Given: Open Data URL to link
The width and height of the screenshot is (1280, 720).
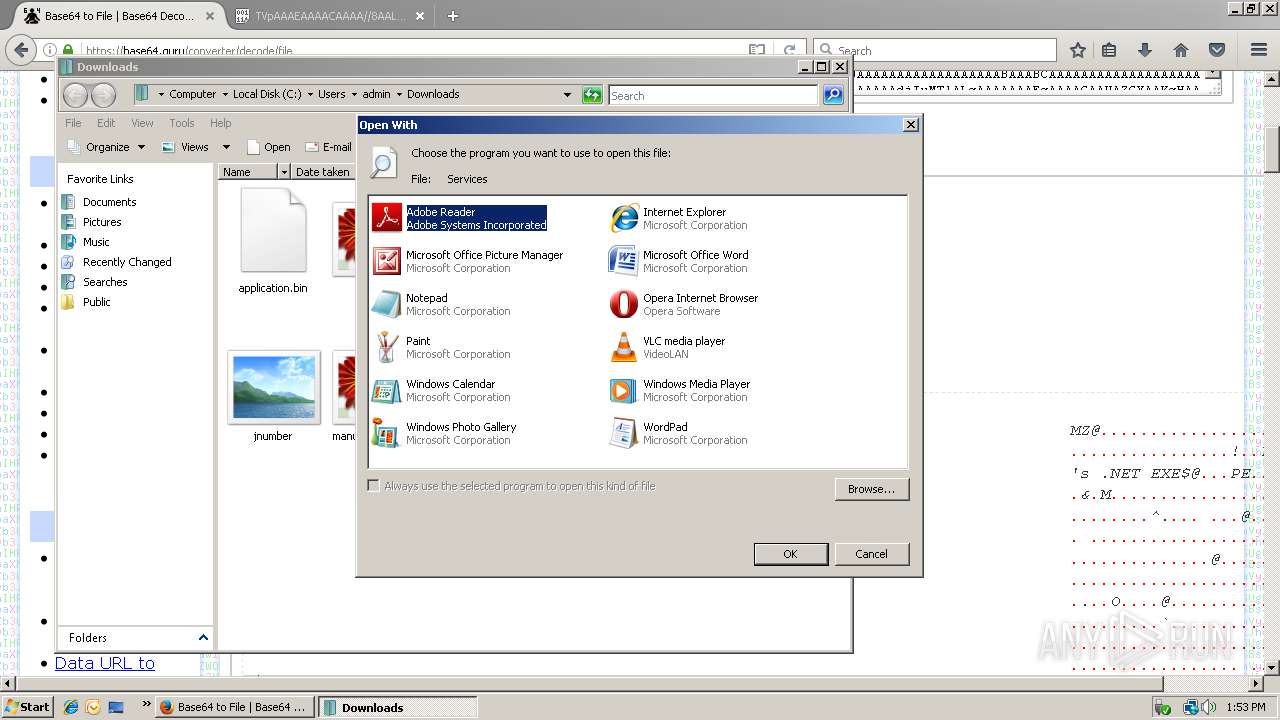Looking at the screenshot, I should 105,663.
